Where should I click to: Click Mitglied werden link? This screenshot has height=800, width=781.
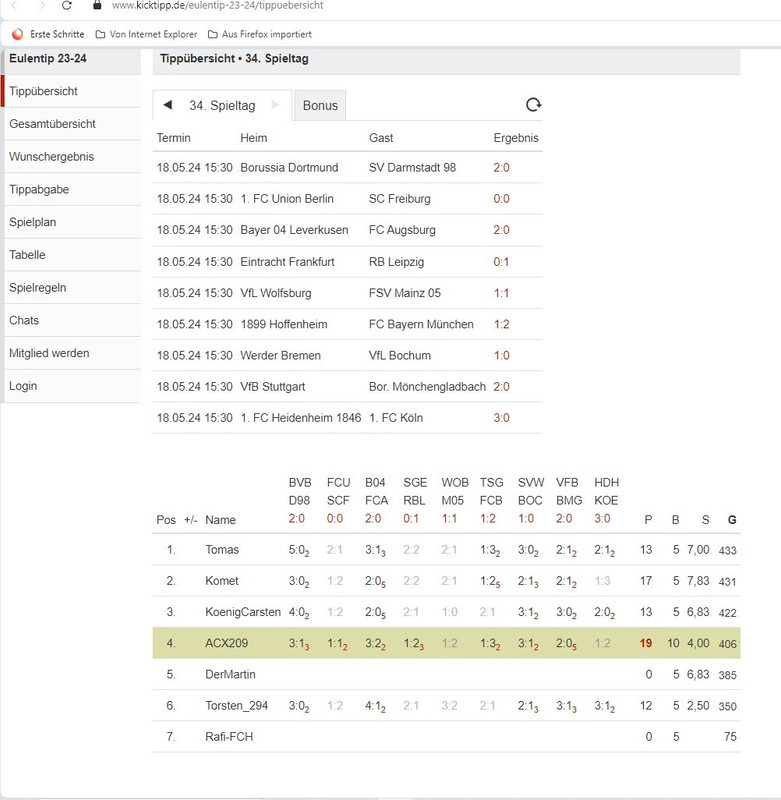pos(72,353)
